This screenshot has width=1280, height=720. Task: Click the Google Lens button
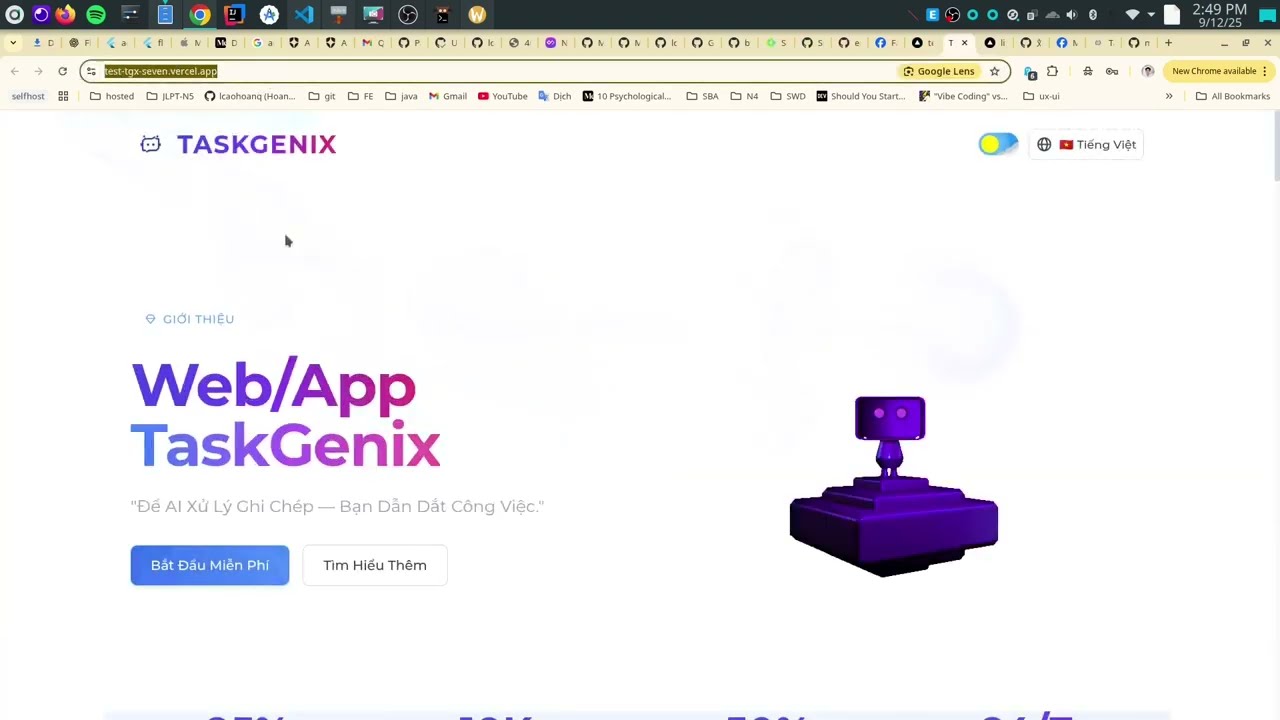point(939,71)
